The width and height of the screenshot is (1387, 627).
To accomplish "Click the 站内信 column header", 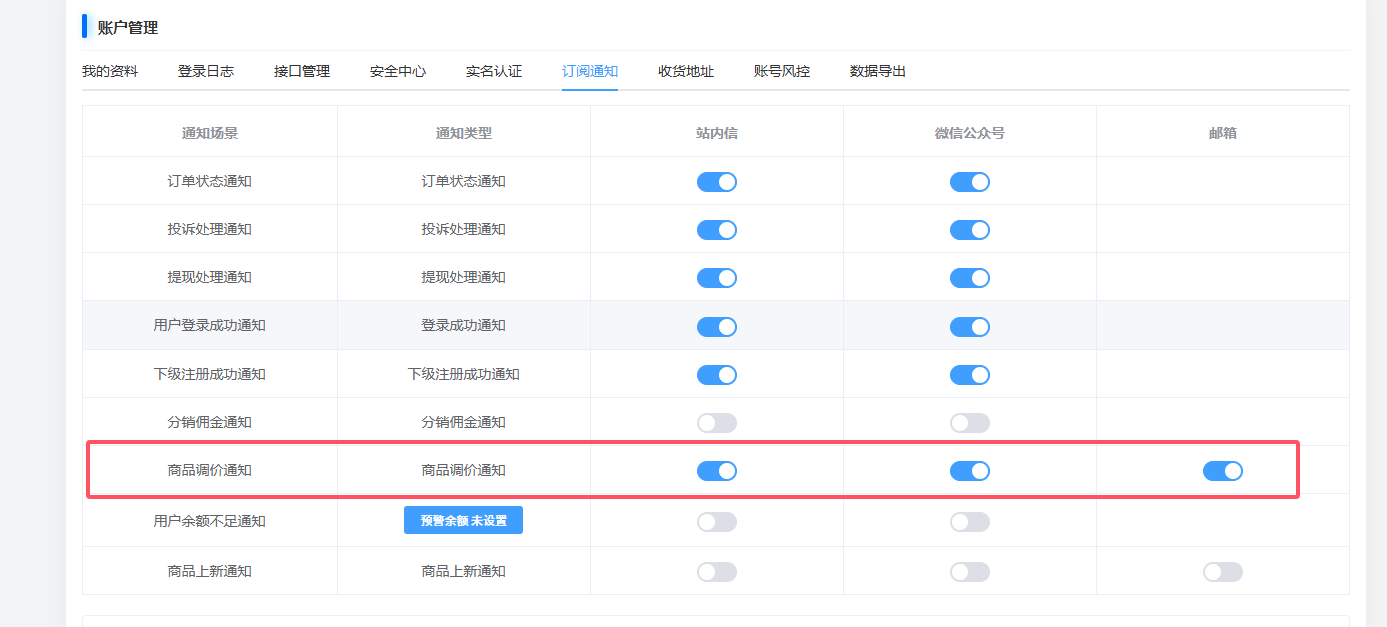I will pos(717,132).
